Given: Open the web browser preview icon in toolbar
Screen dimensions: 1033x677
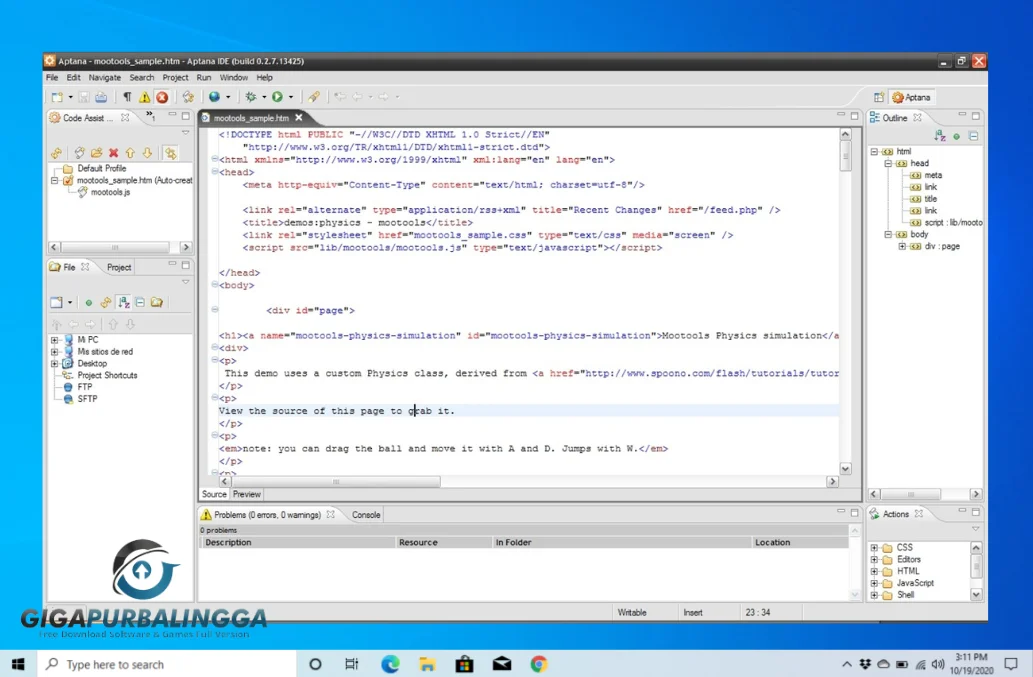Looking at the screenshot, I should point(214,97).
